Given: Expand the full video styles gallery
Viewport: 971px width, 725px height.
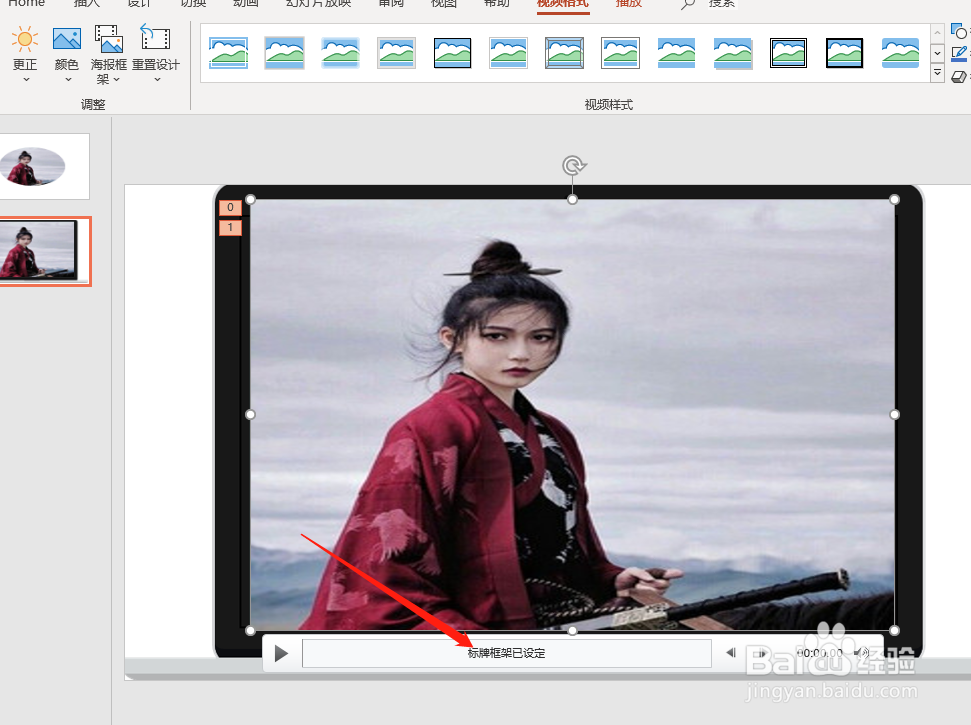Looking at the screenshot, I should [938, 73].
